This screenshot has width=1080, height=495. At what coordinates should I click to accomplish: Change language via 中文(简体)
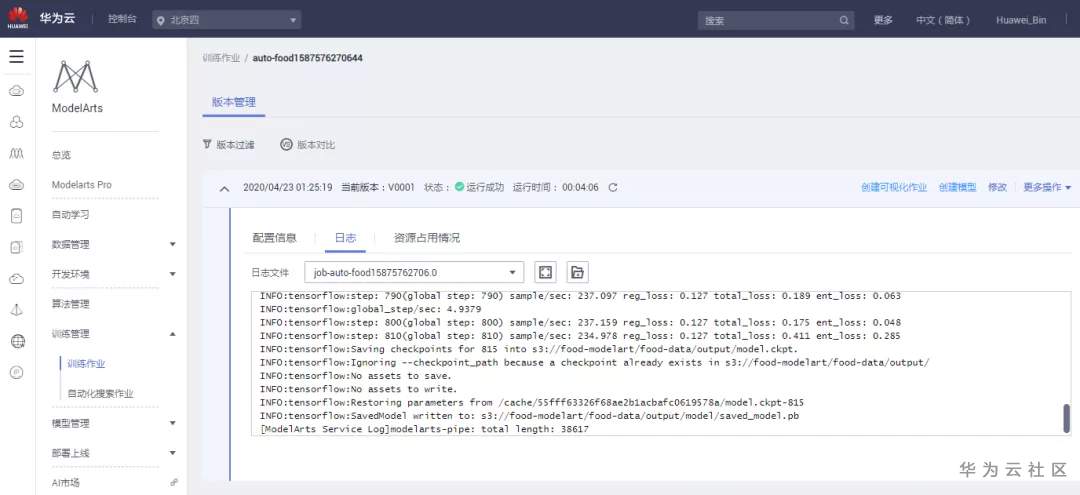click(x=943, y=21)
